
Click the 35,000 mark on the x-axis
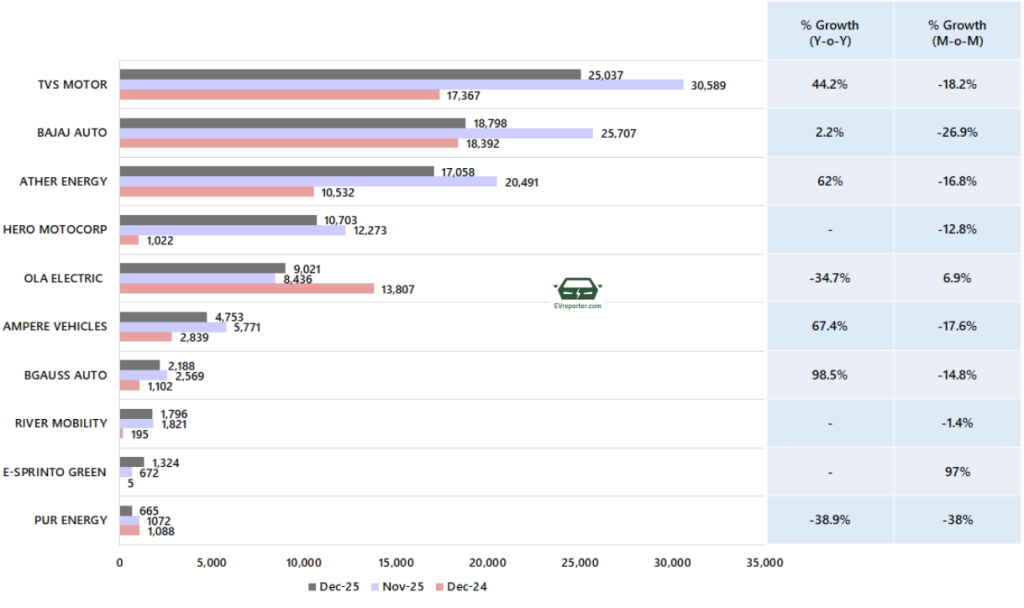pos(765,563)
